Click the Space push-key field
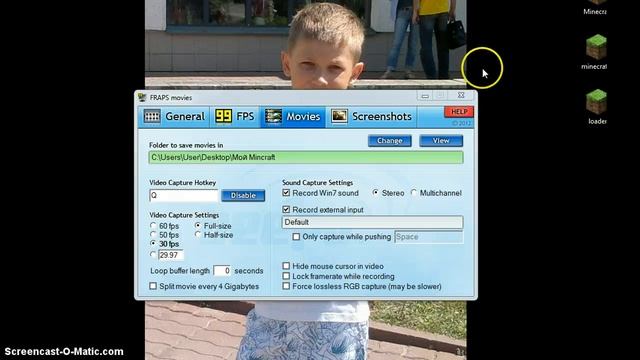The width and height of the screenshot is (640, 360). click(429, 237)
